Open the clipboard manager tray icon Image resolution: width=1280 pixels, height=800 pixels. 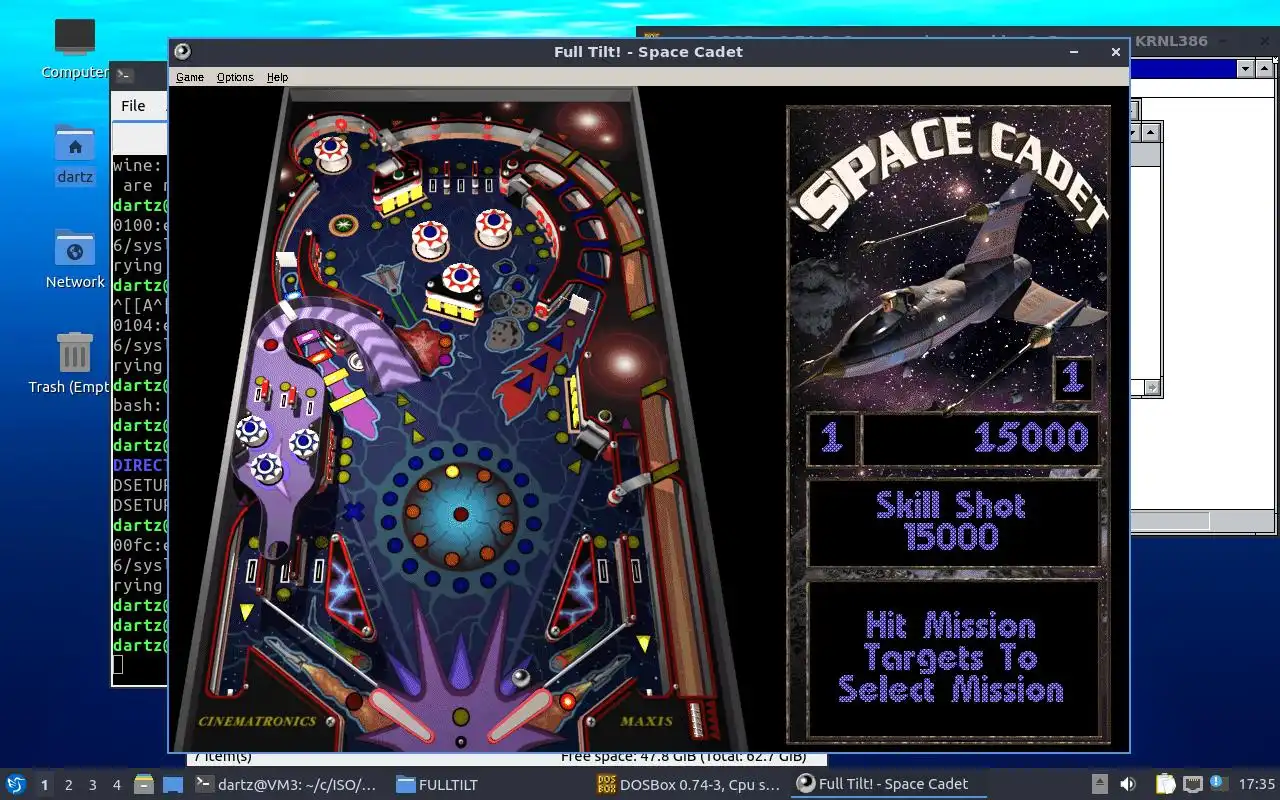coord(1165,784)
